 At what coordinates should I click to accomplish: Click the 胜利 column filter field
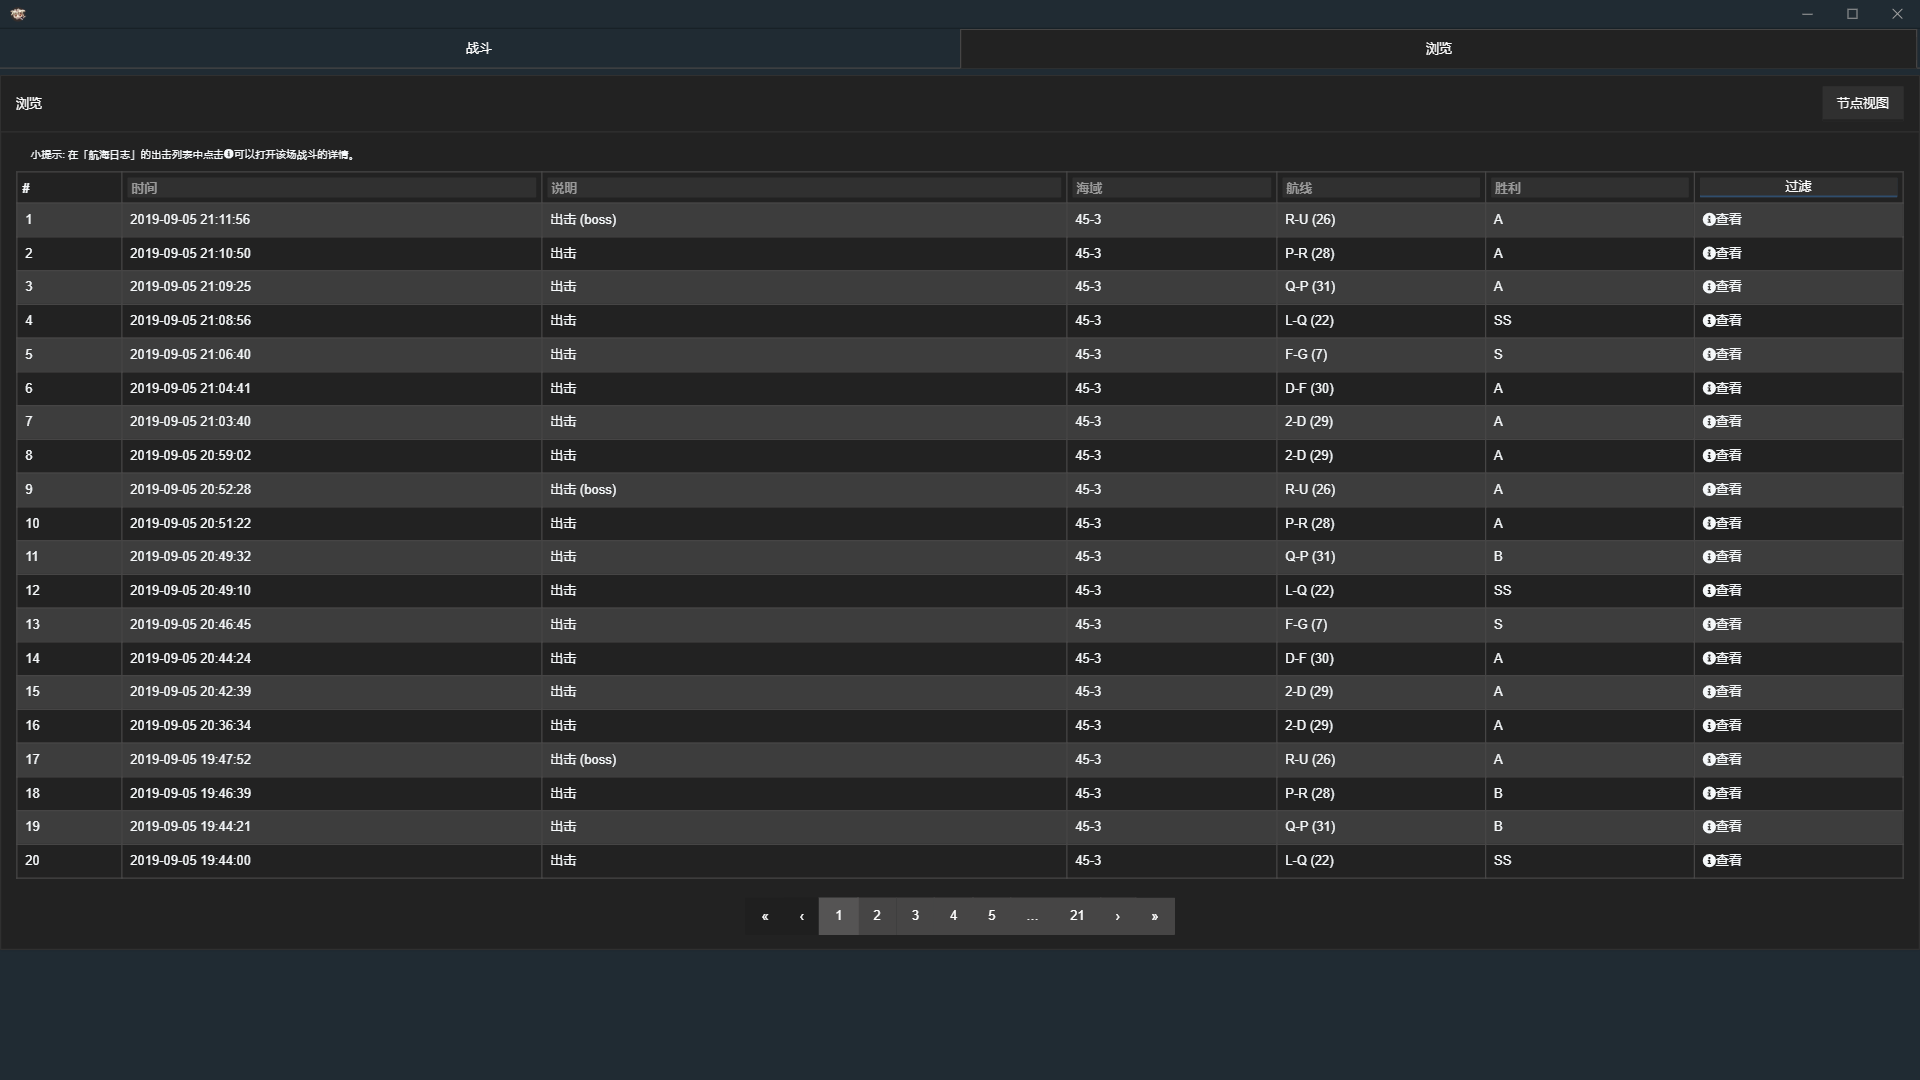[x=1588, y=188]
